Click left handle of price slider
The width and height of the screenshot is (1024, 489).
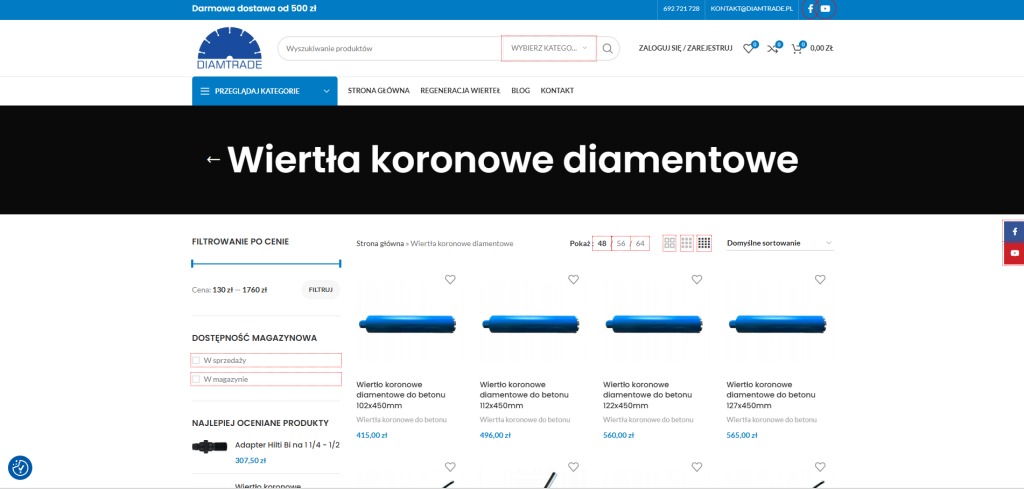[x=192, y=264]
